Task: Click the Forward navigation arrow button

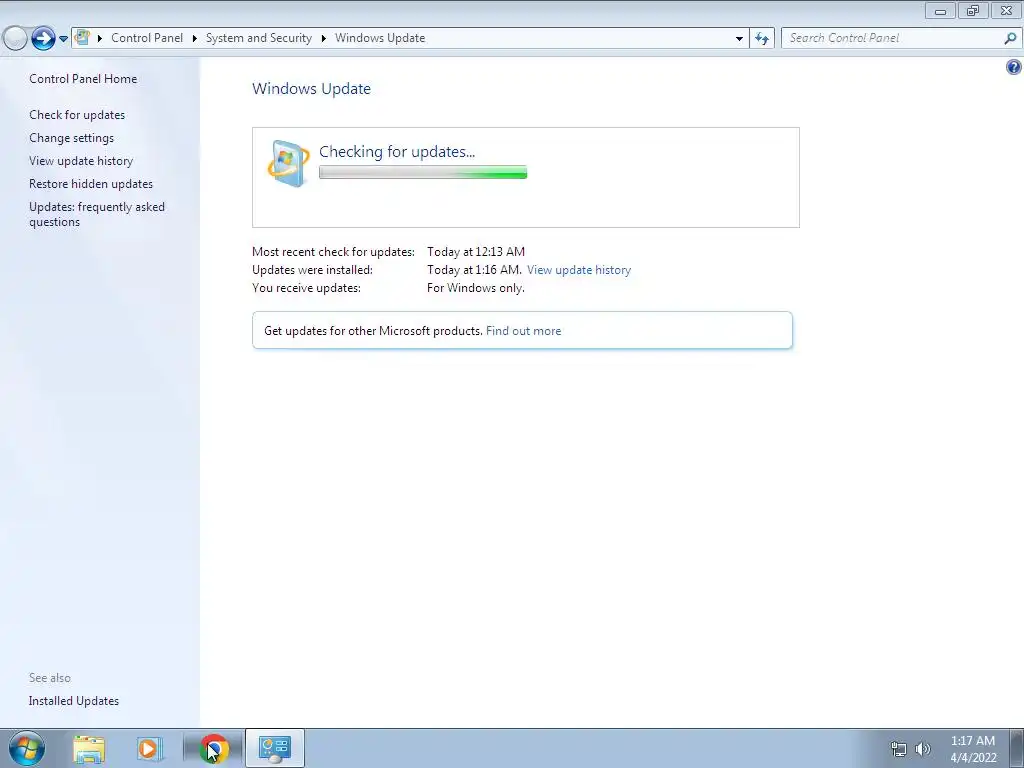Action: tap(43, 39)
